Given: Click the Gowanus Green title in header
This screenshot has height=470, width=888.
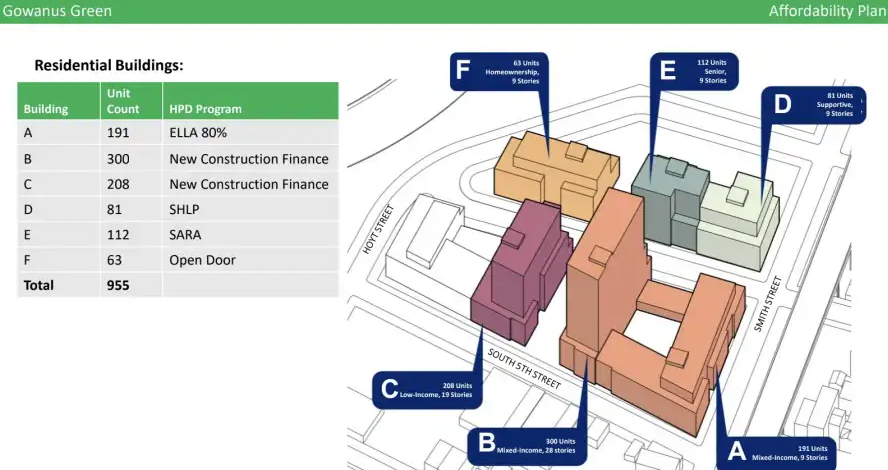Looking at the screenshot, I should [x=57, y=11].
